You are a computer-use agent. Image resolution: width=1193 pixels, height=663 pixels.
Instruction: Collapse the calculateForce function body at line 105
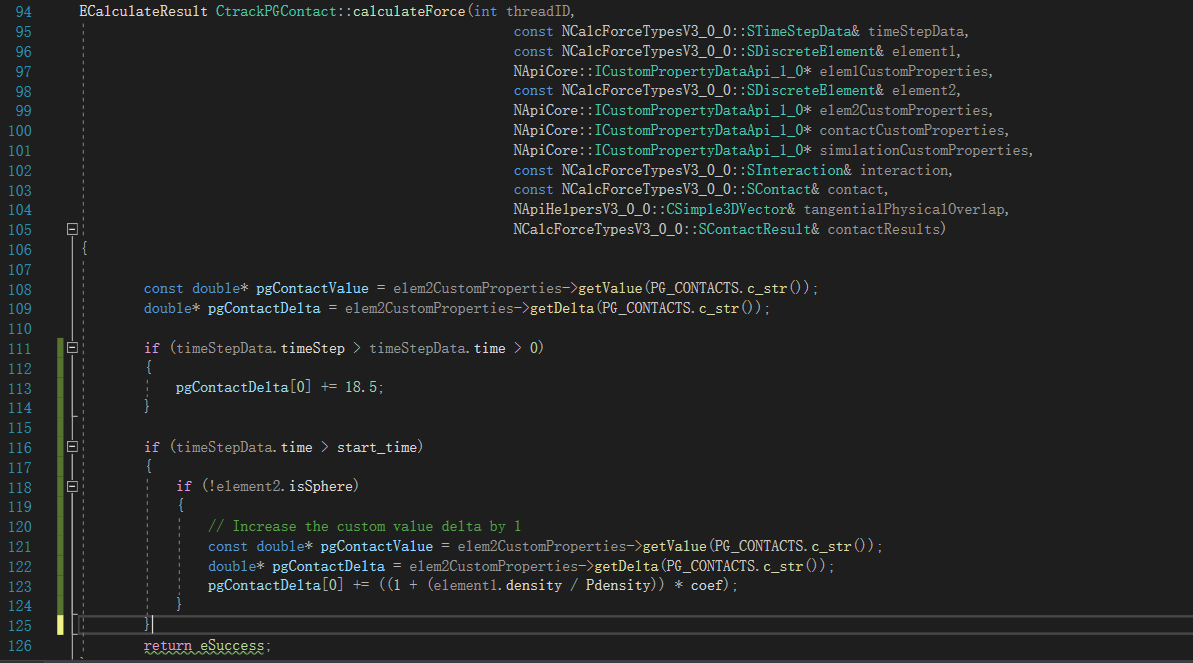tap(72, 229)
